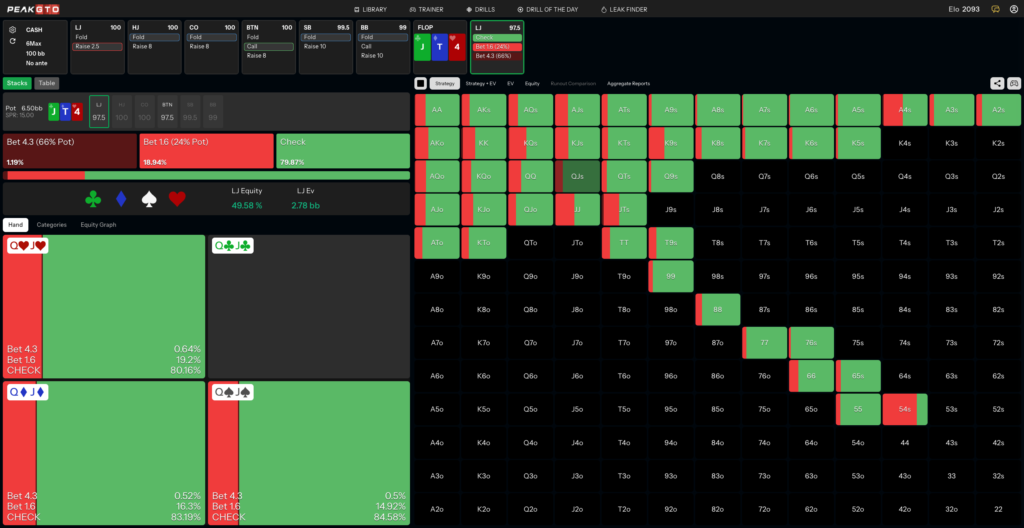This screenshot has height=528, width=1024.
Task: Select SB Raise 10 action
Action: coord(326,46)
